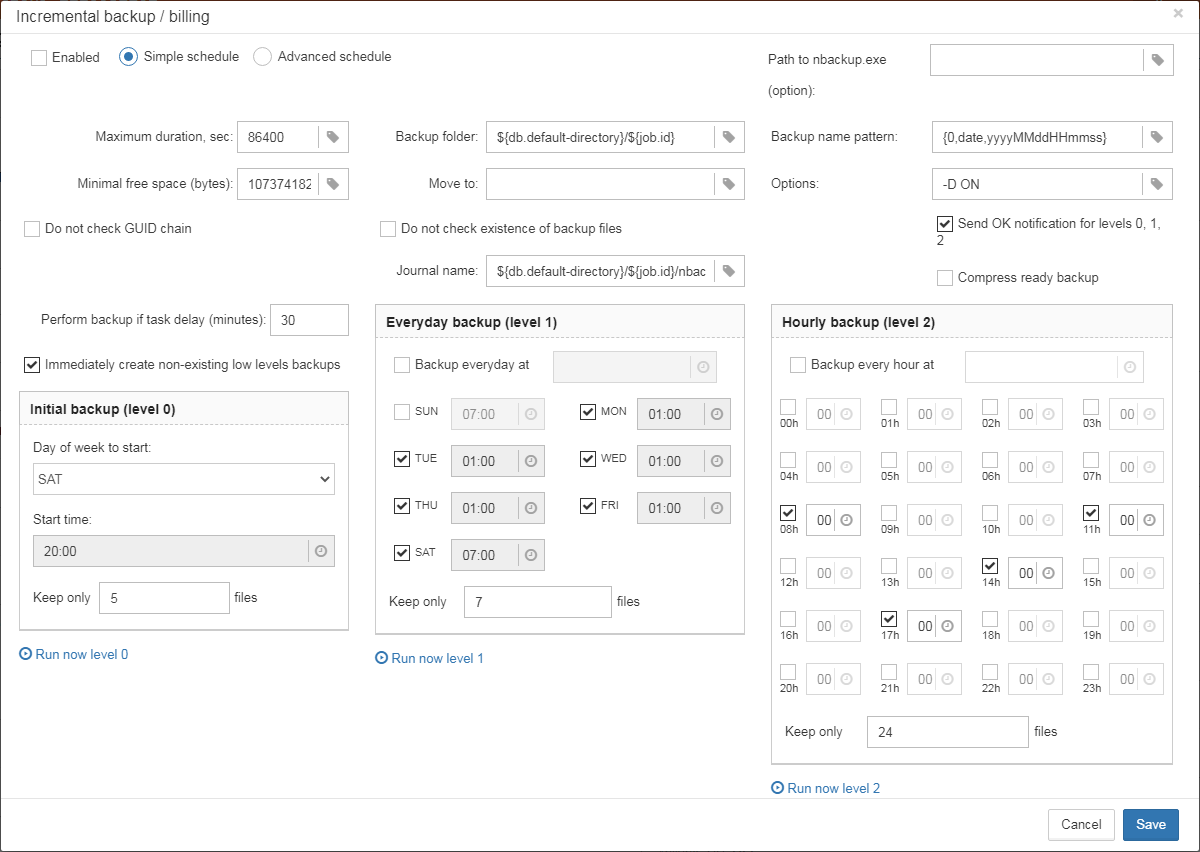Toggle the Enabled checkbox
This screenshot has width=1200, height=852.
coord(39,58)
